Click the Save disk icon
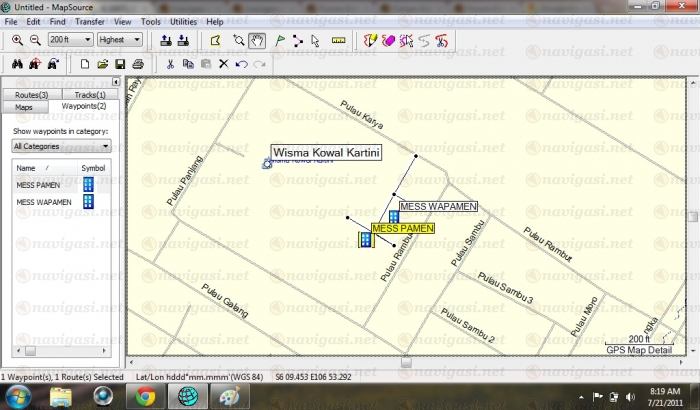Viewport: 700px width, 410px height. click(120, 64)
